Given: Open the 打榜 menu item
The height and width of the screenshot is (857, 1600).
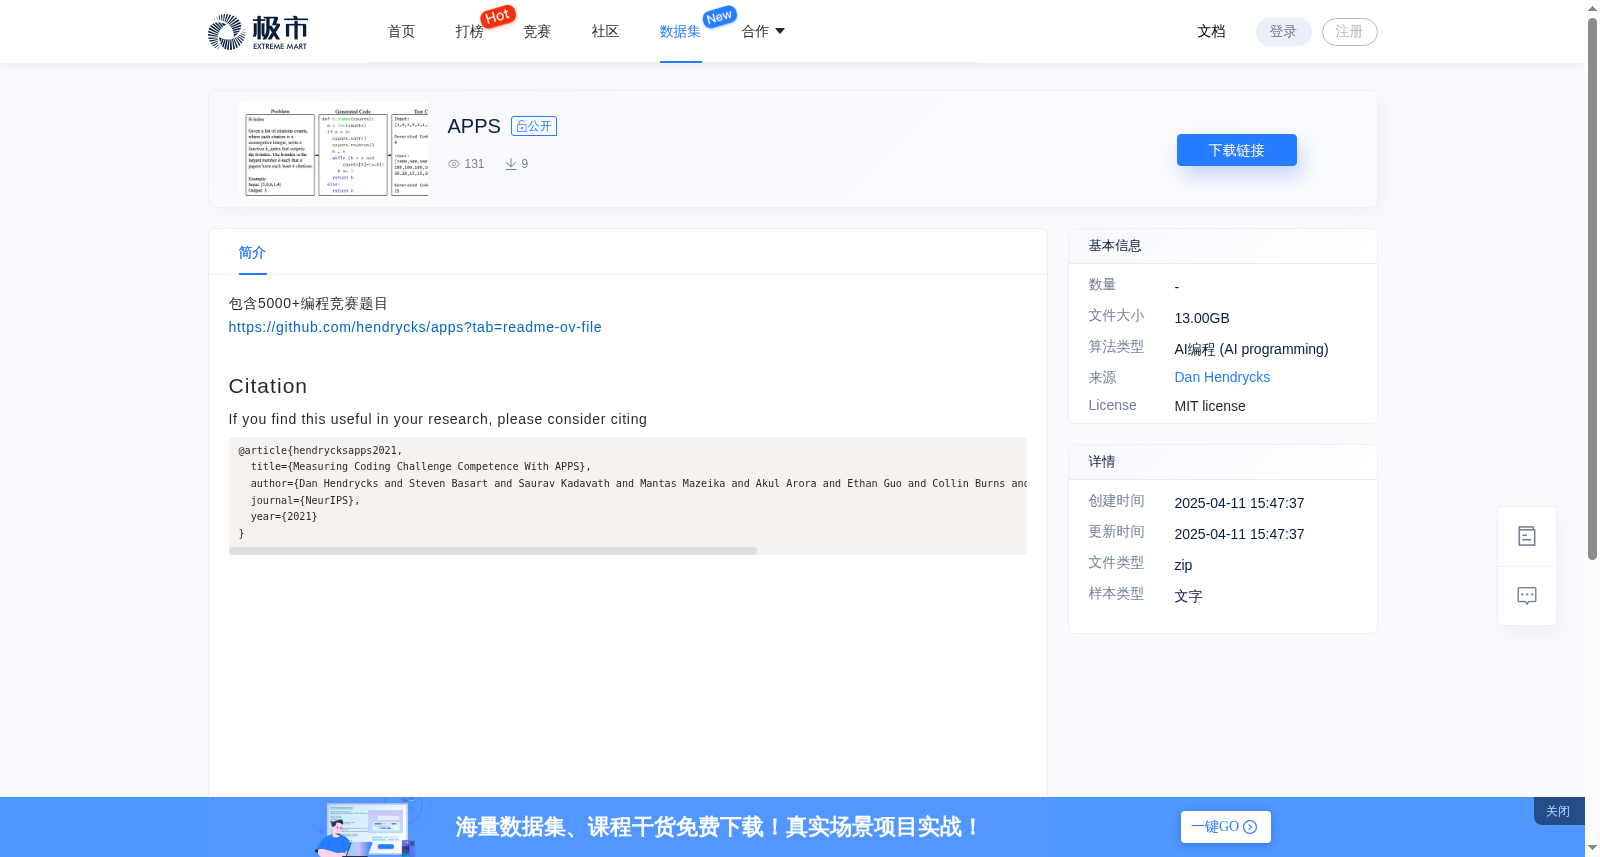Looking at the screenshot, I should point(469,32).
